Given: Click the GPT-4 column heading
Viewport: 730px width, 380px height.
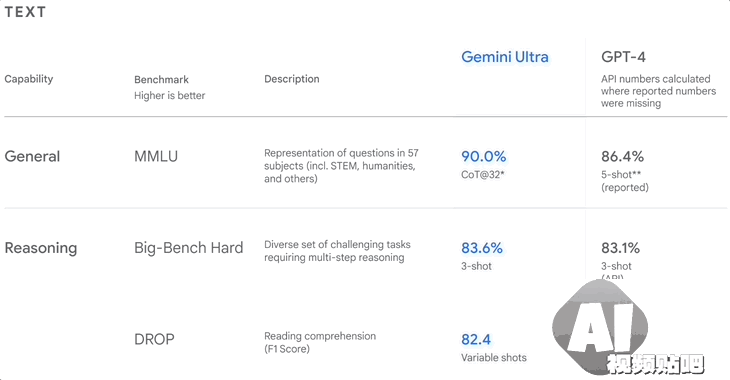Looking at the screenshot, I should coord(623,57).
